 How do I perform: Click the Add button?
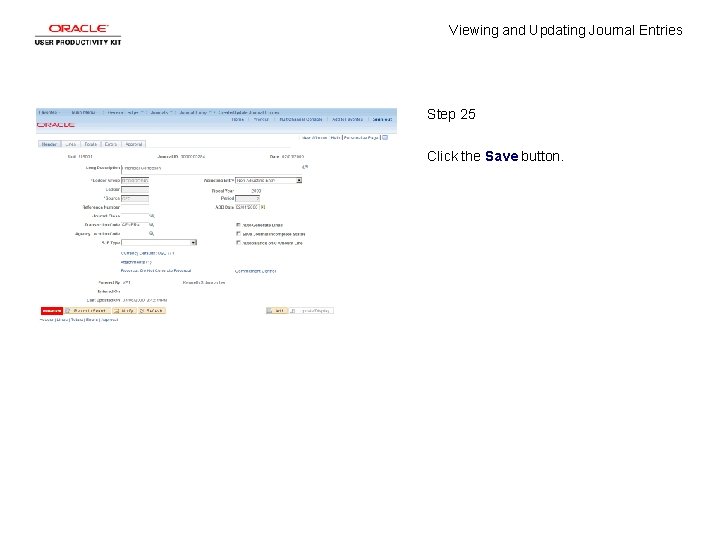click(x=276, y=311)
